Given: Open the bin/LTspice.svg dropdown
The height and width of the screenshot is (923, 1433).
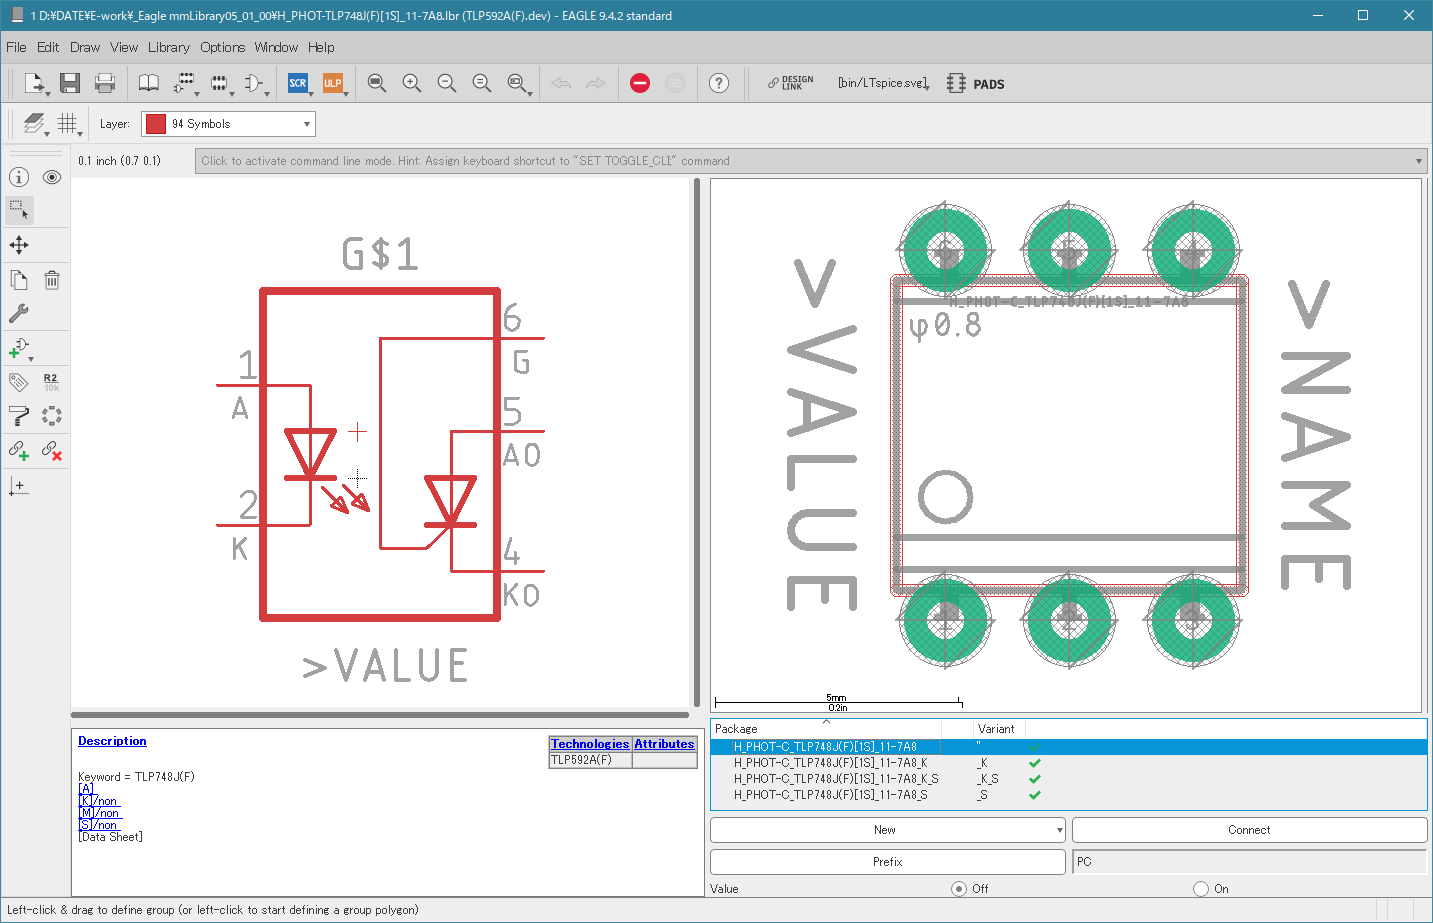Looking at the screenshot, I should [884, 83].
